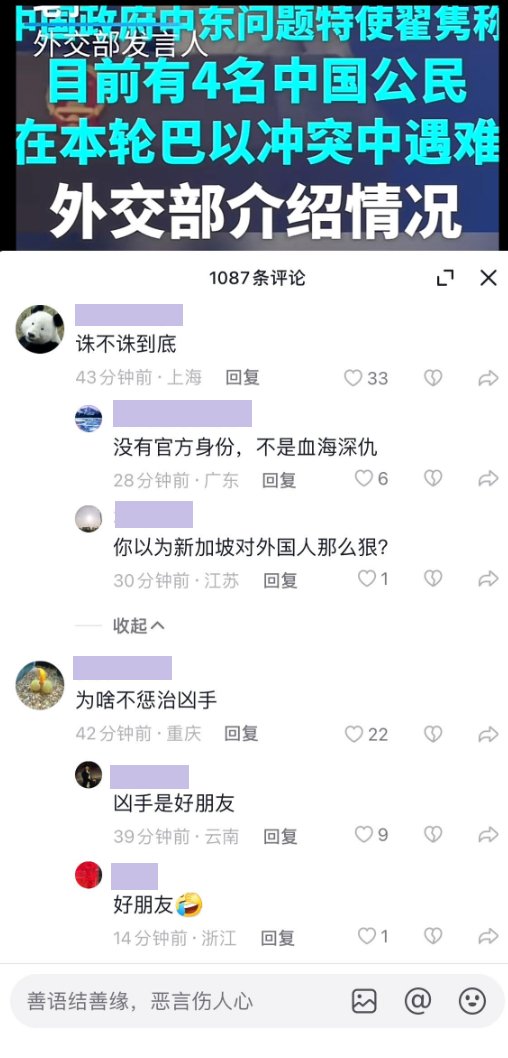Share the comment '为啥不惩治凶手'

click(x=488, y=734)
